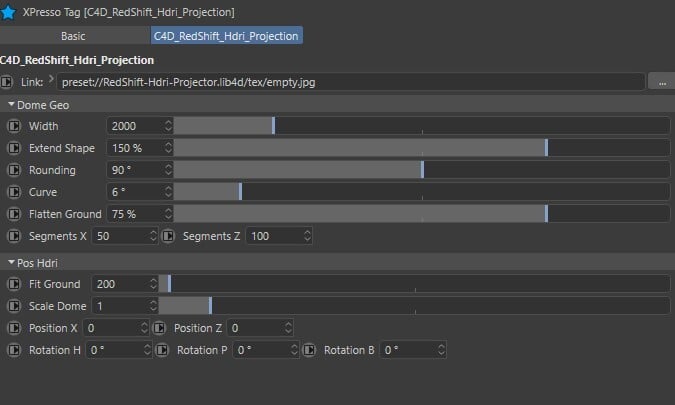This screenshot has width=675, height=405.
Task: Click the Width slider track
Action: 422,126
